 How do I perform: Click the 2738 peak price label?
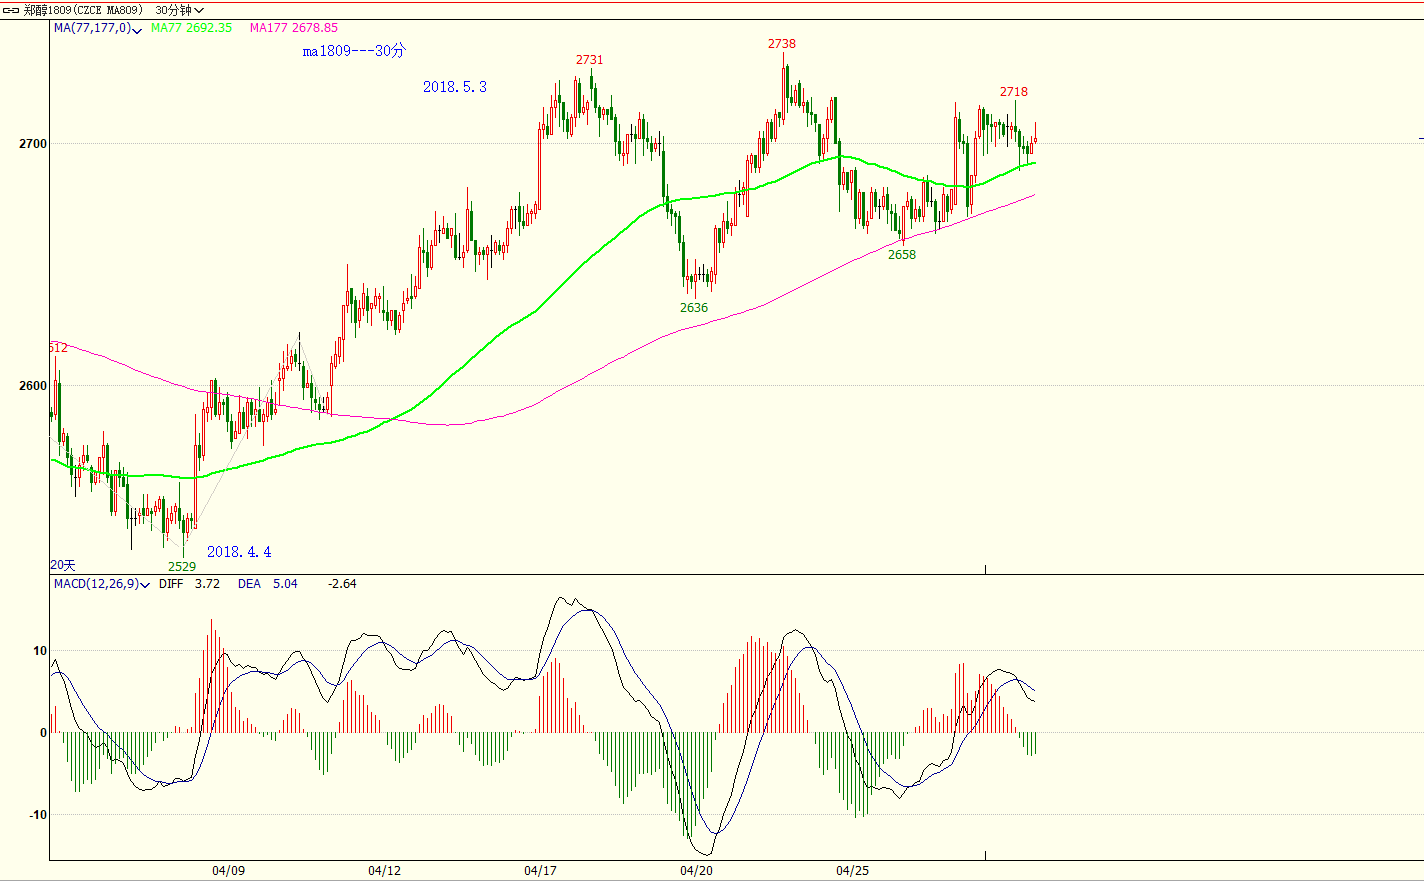click(782, 44)
